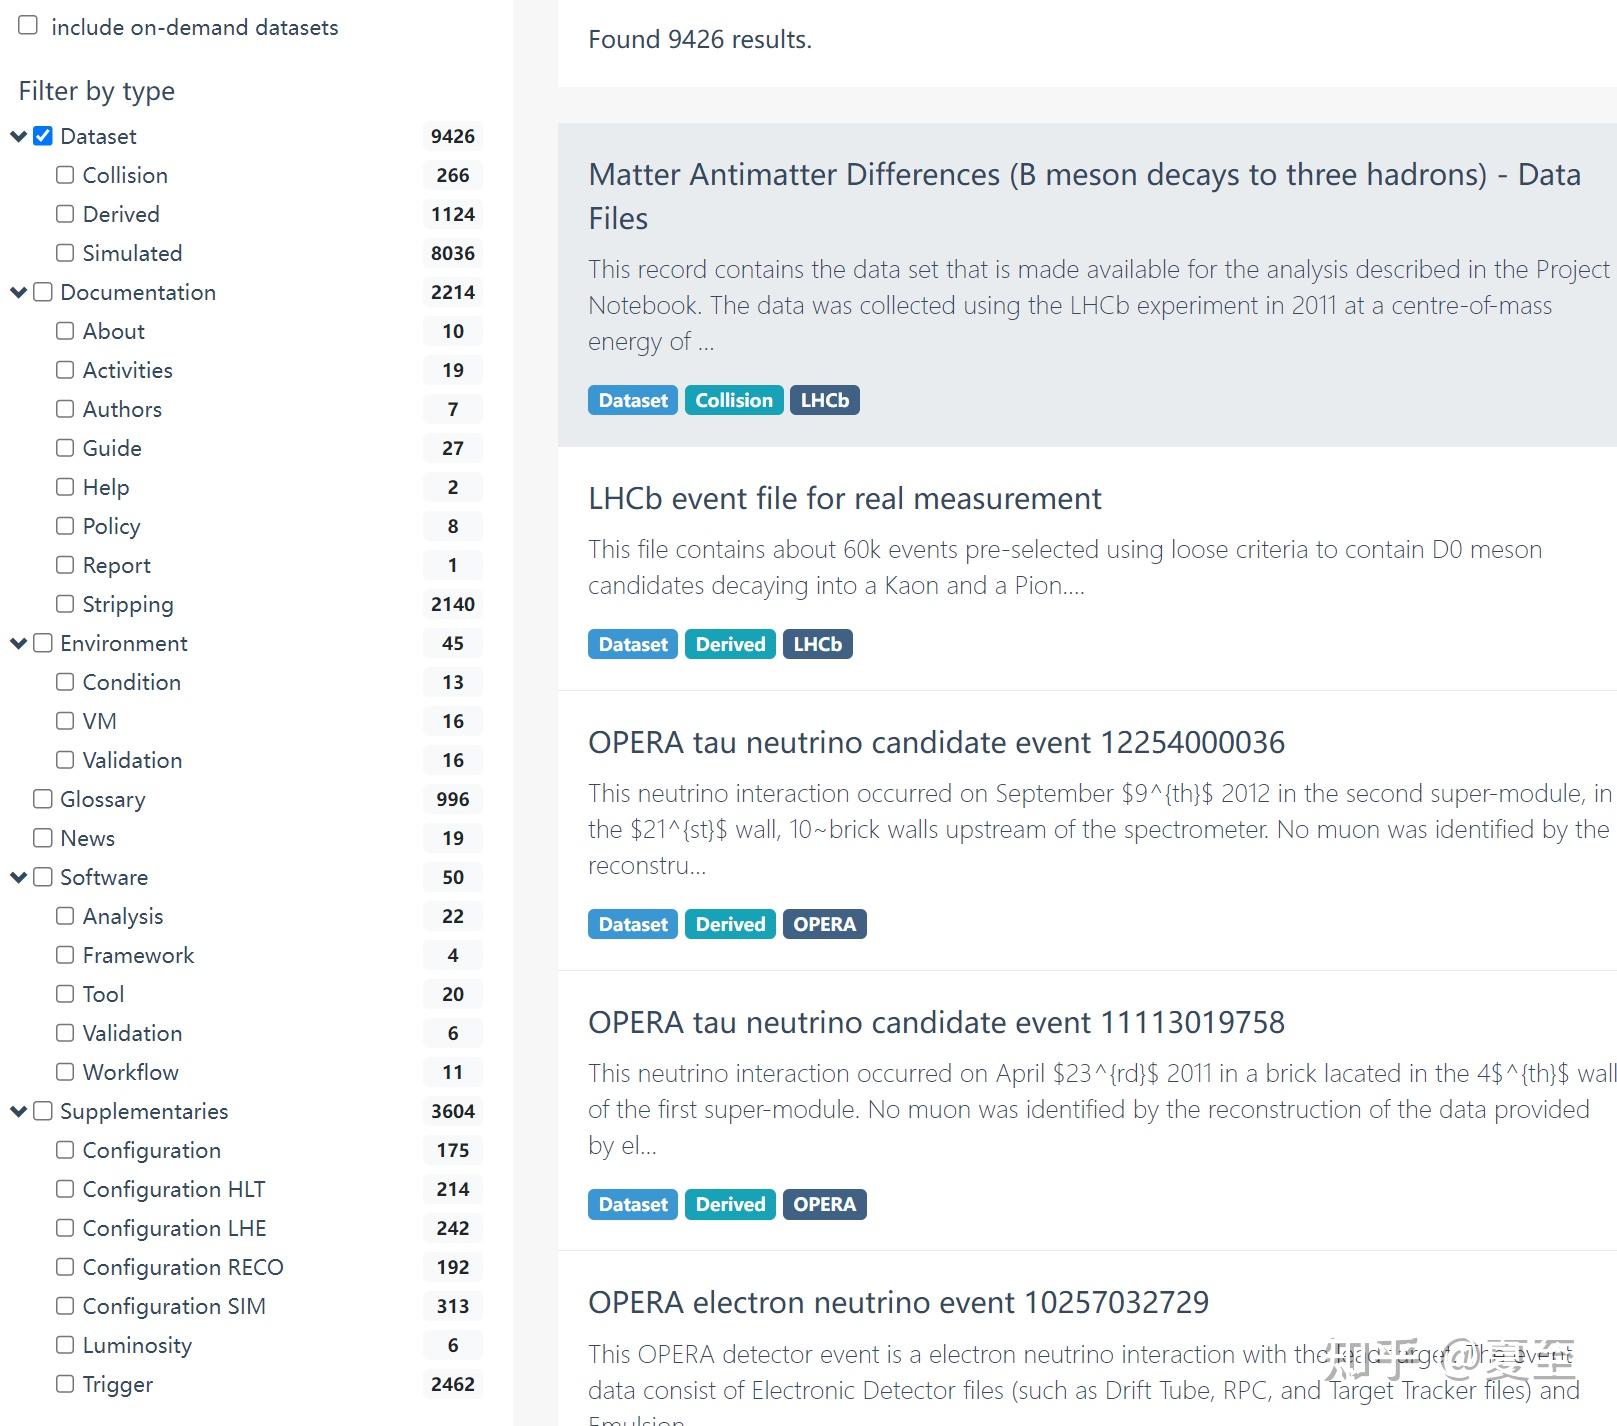
Task: Check the Trigger filter checkbox
Action: pos(65,1384)
